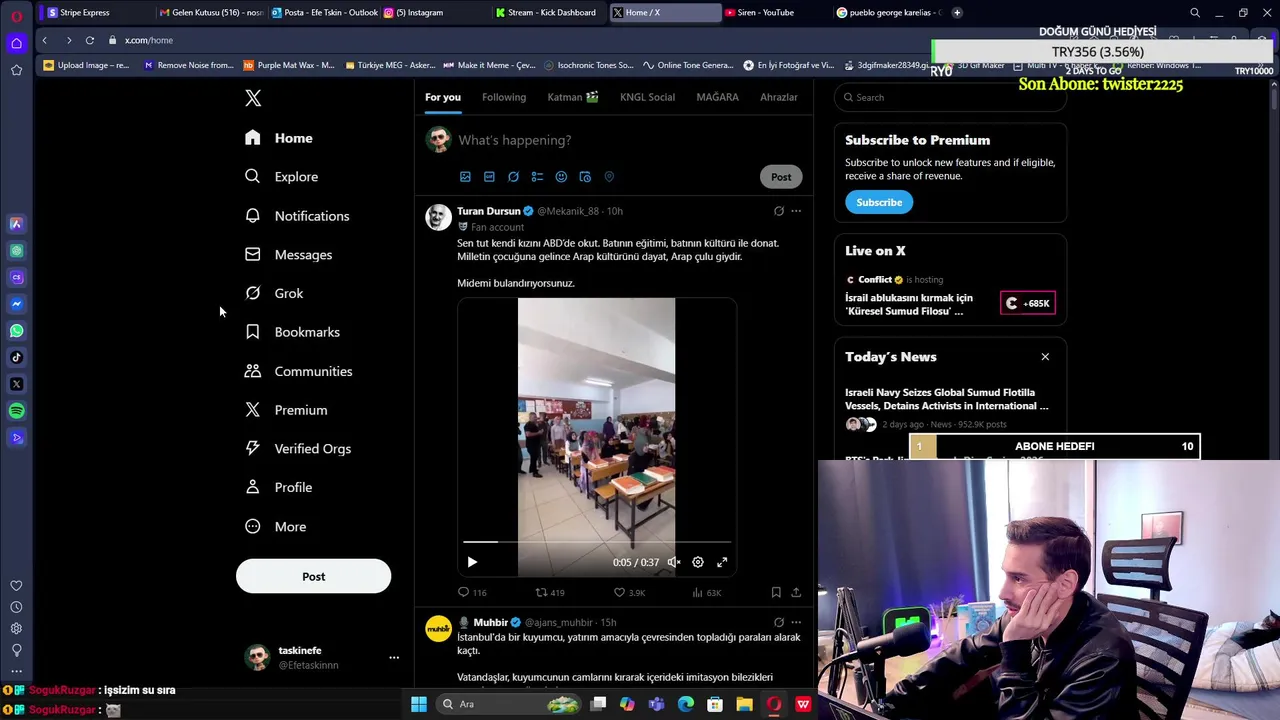Image resolution: width=1280 pixels, height=720 pixels.
Task: Reply to Turan Dursun's post
Action: [472, 593]
